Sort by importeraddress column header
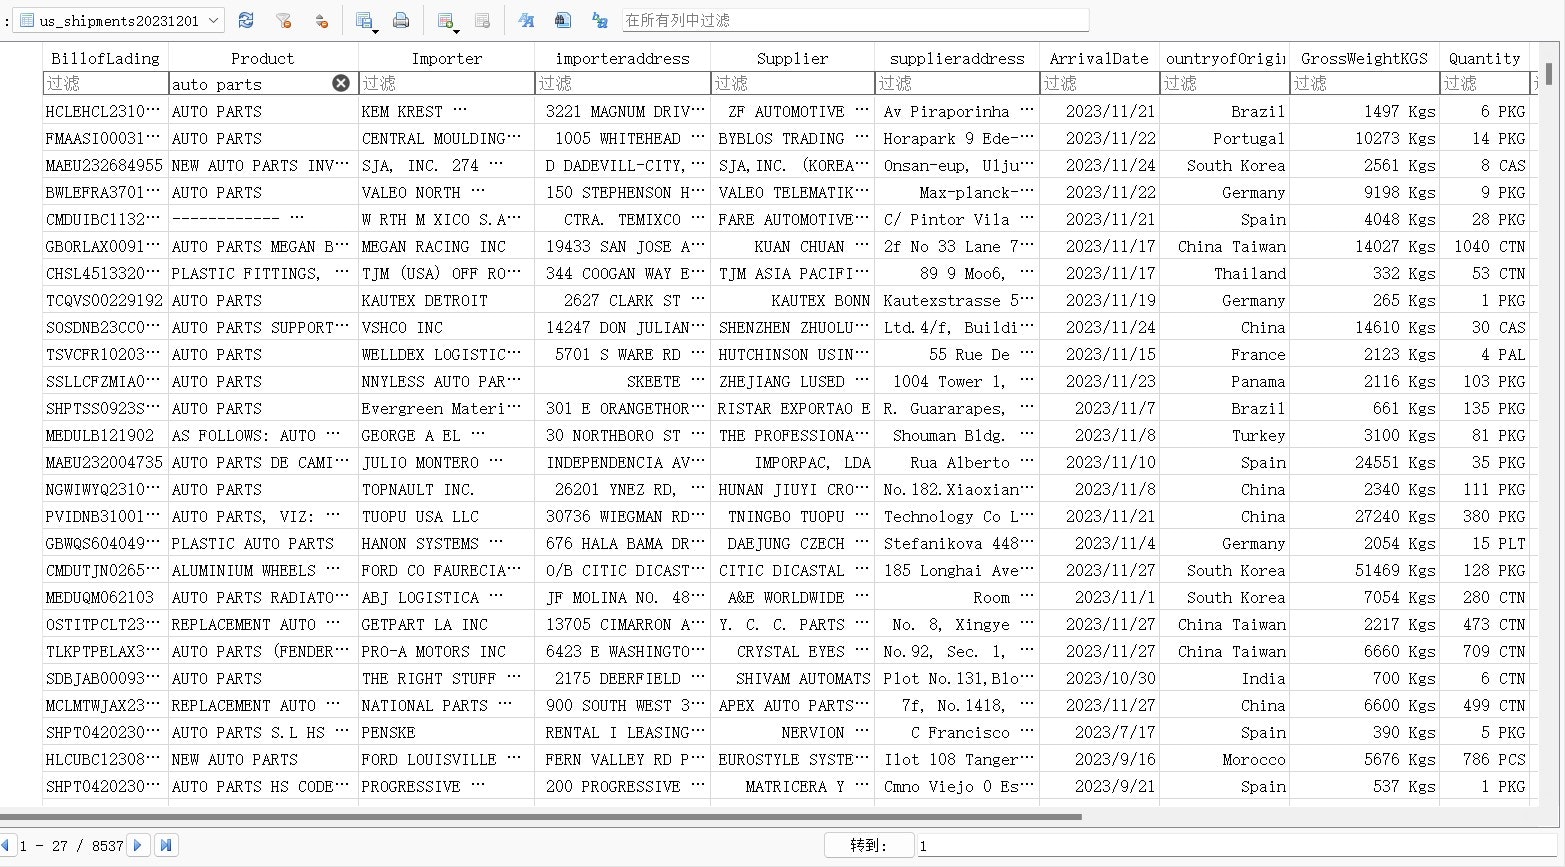 pos(622,58)
